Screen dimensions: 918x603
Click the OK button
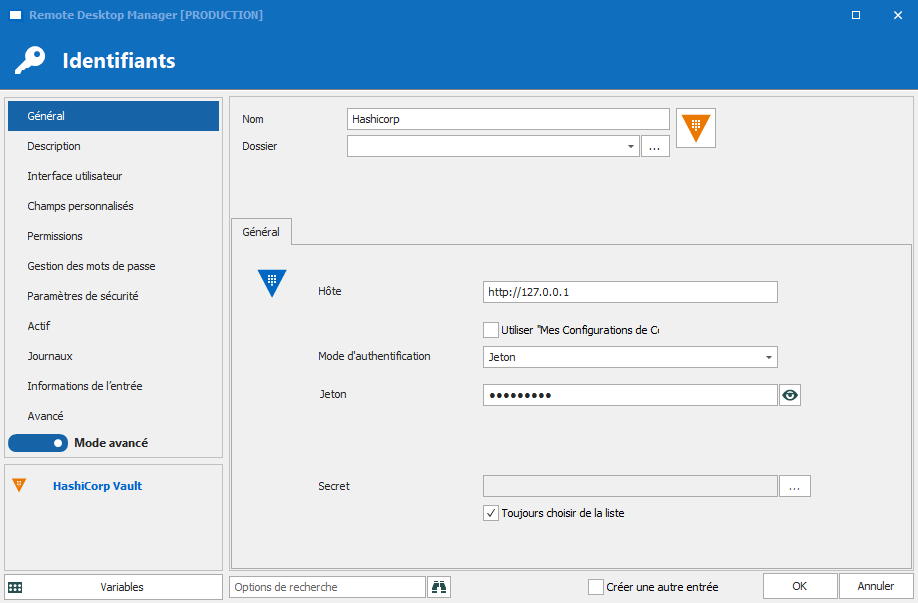pos(799,586)
